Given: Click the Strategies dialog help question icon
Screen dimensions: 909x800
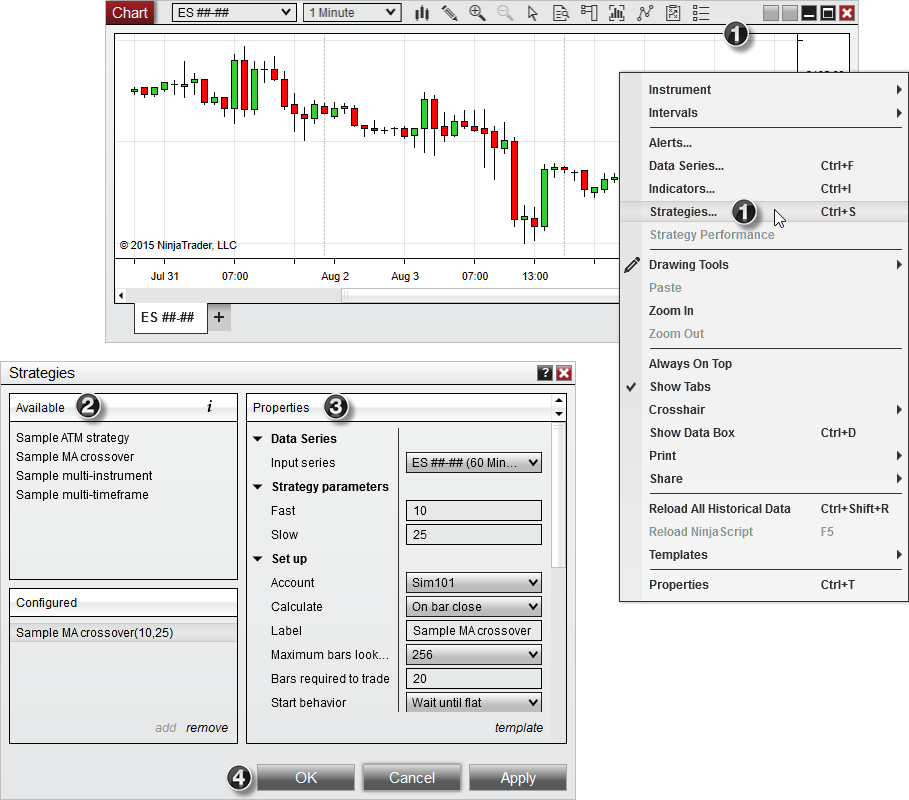Looking at the screenshot, I should [x=545, y=373].
